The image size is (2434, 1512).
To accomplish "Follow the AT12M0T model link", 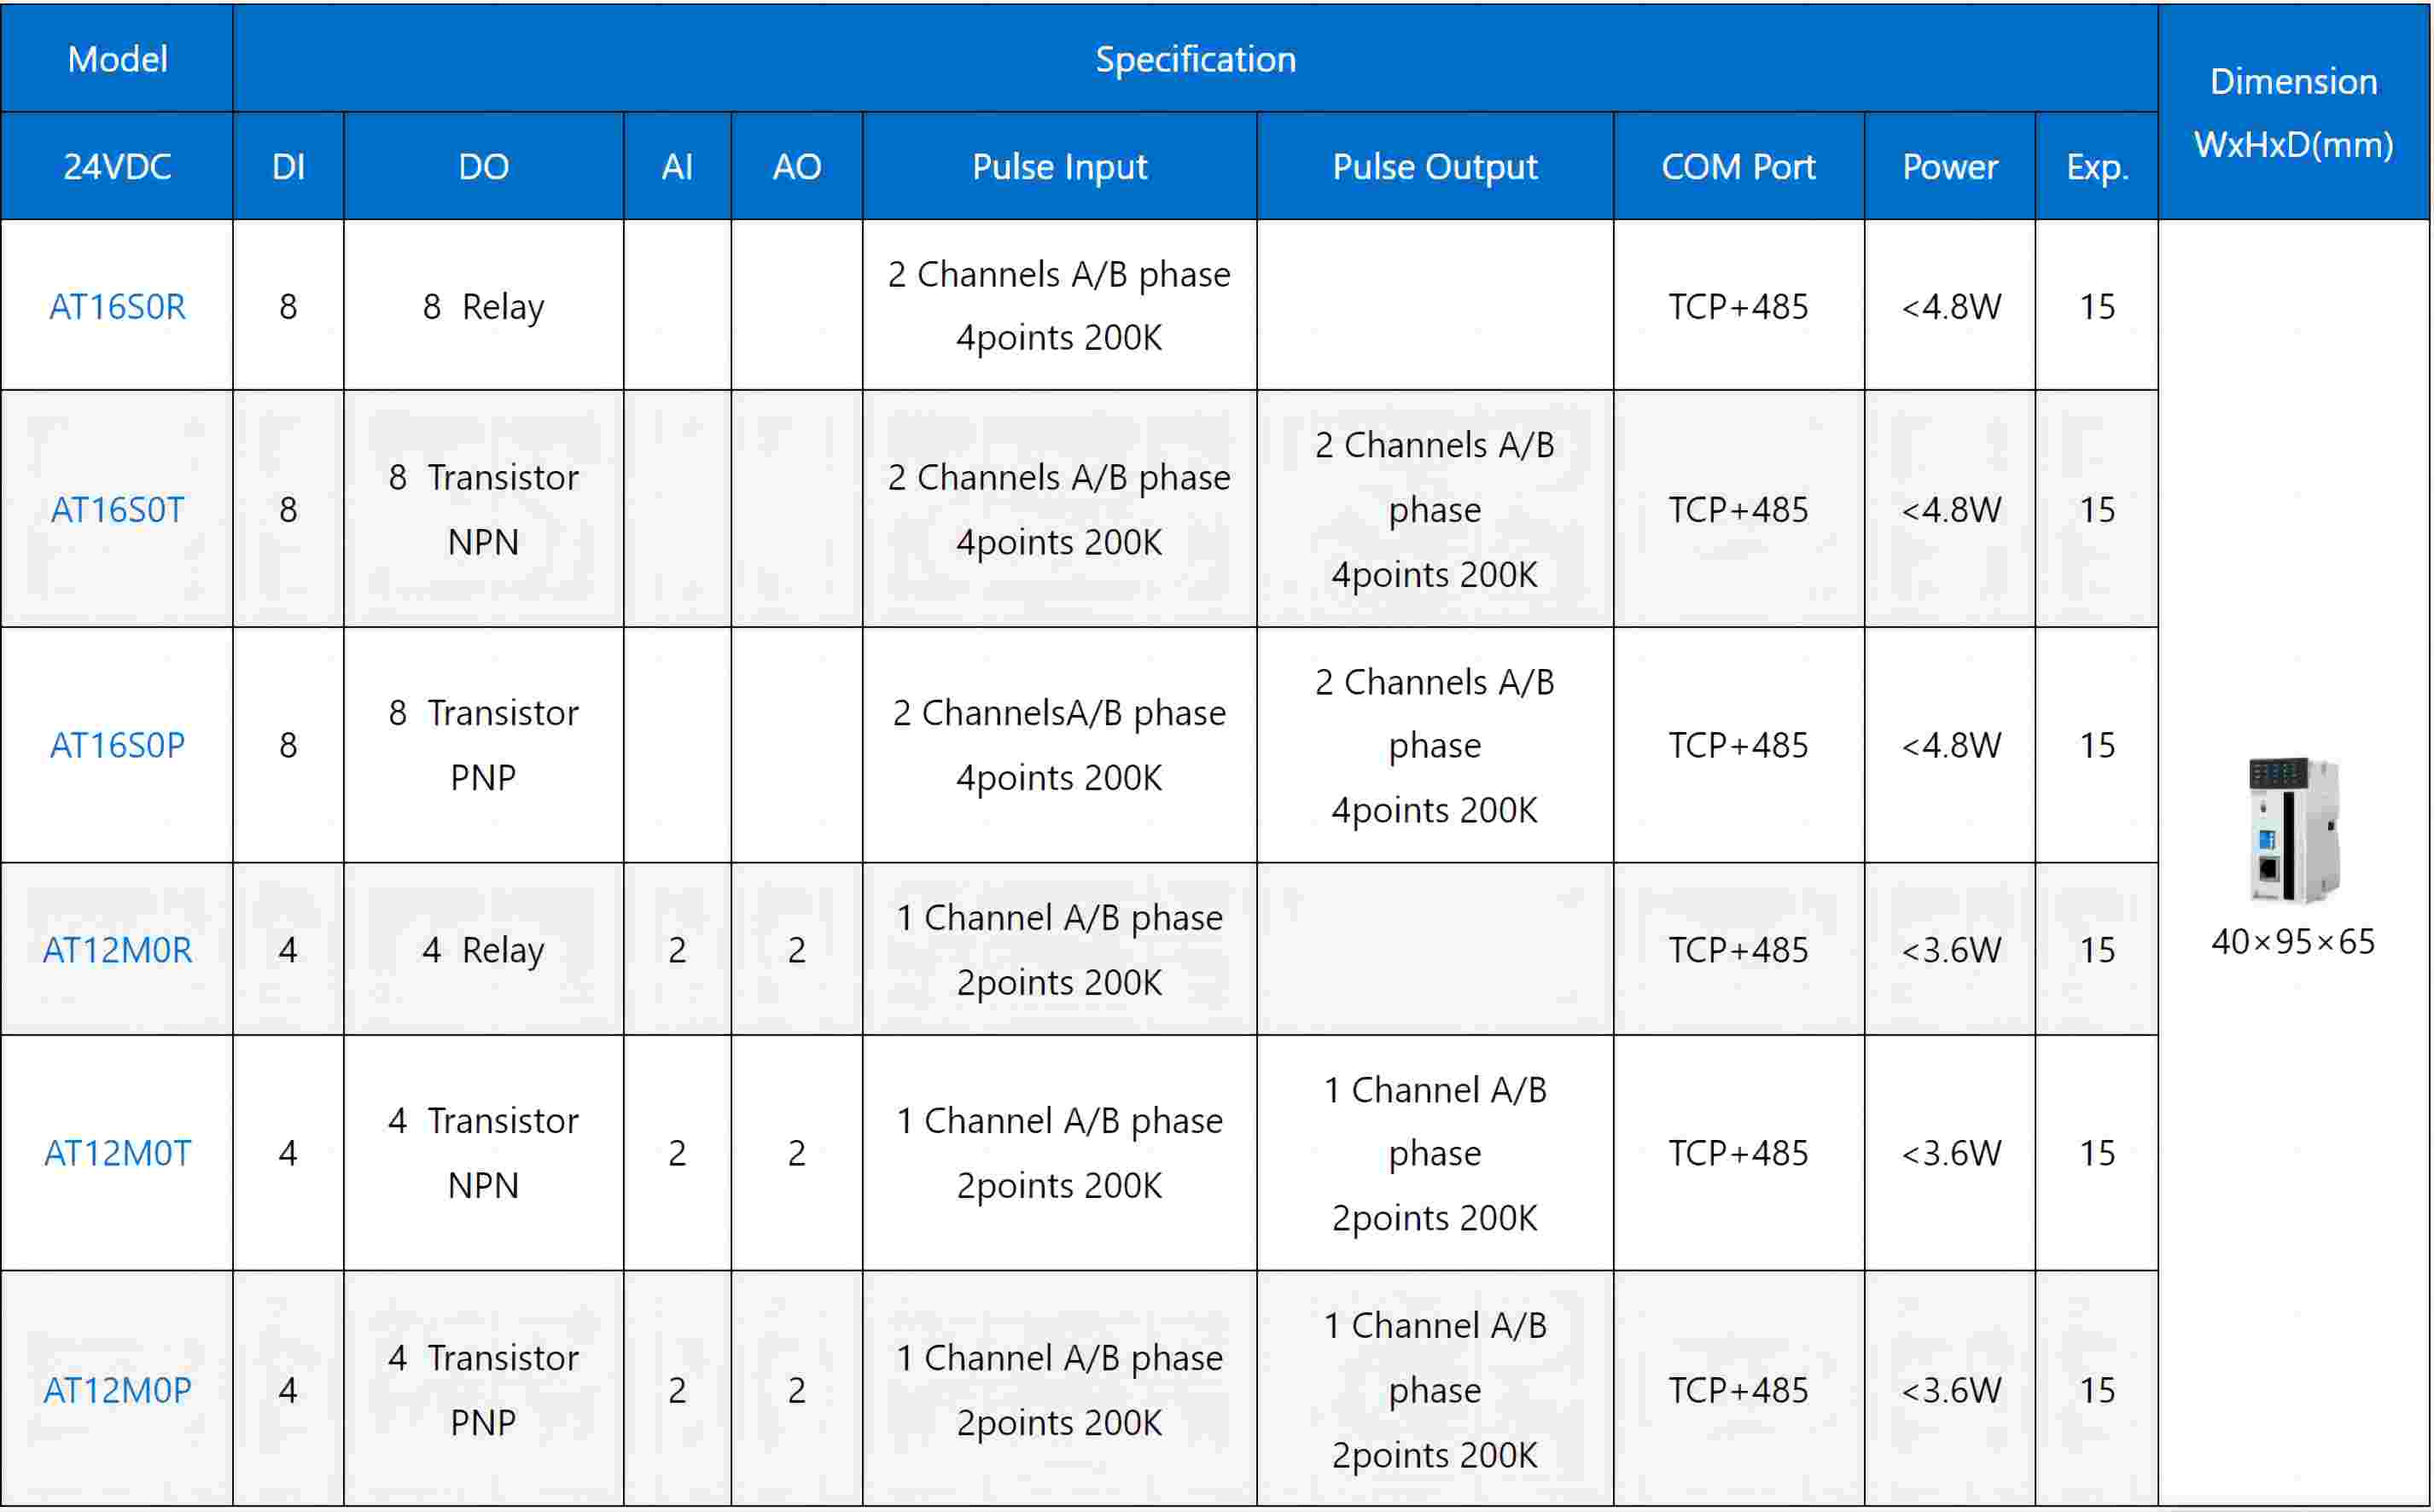I will coord(117,1153).
